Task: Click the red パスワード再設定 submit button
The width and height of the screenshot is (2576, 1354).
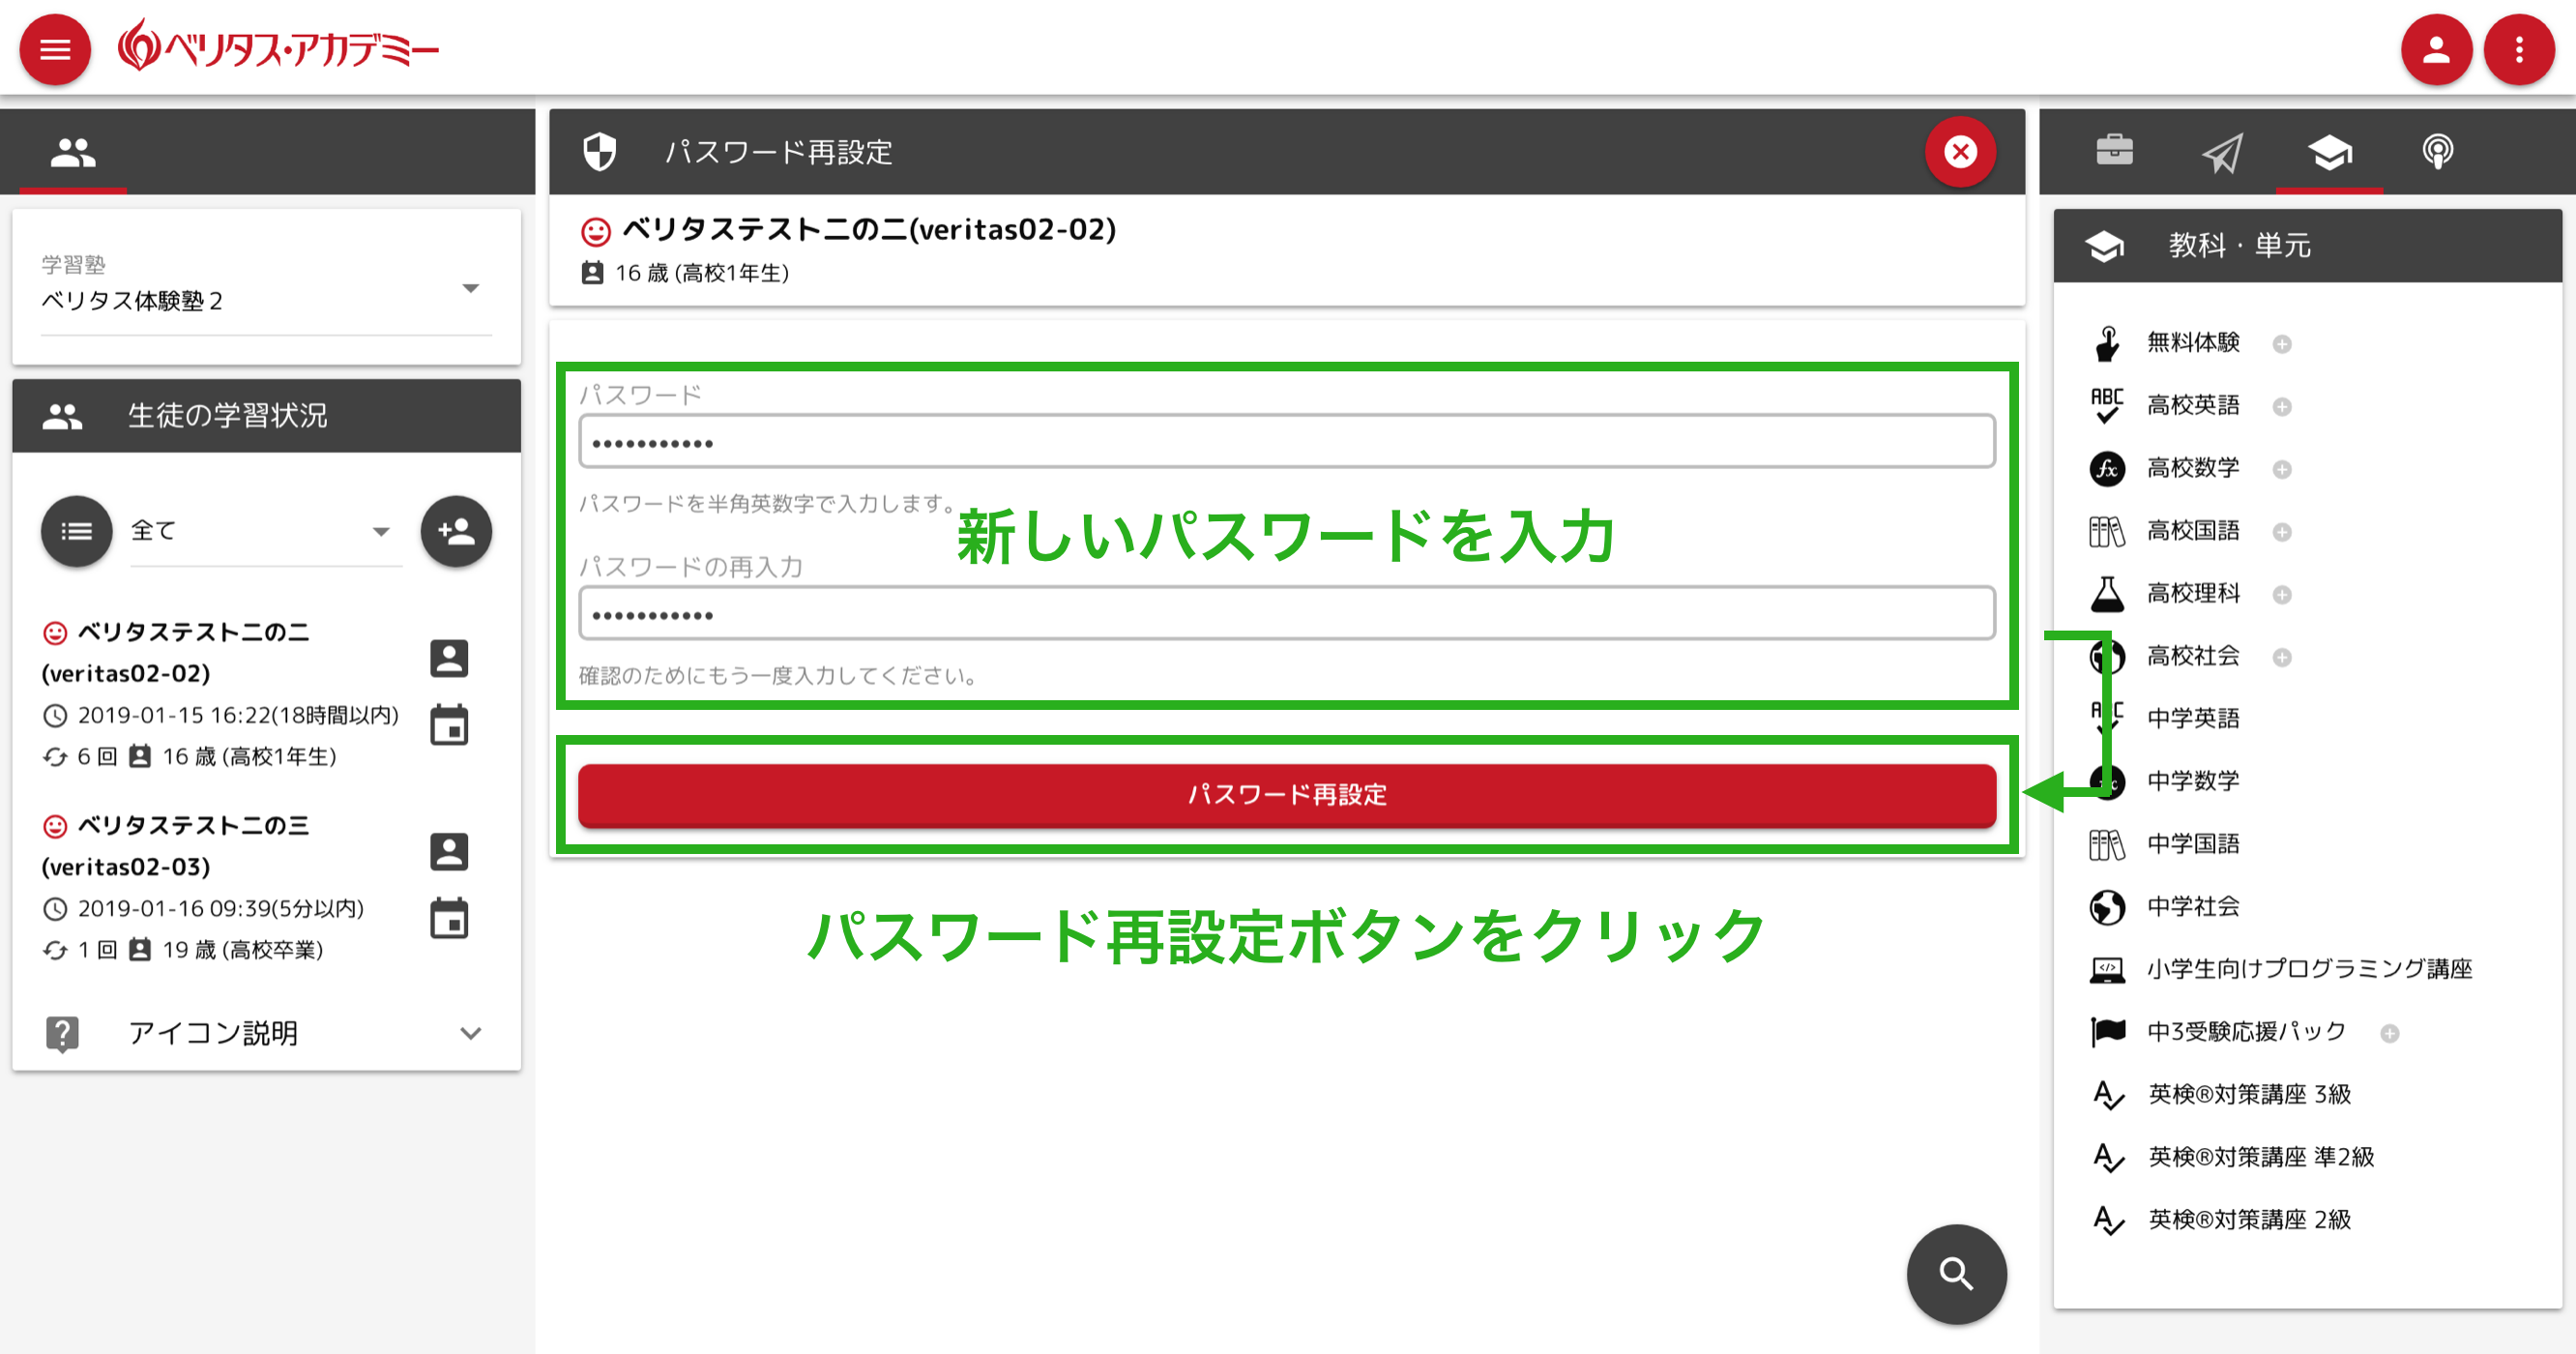Action: 1287,795
